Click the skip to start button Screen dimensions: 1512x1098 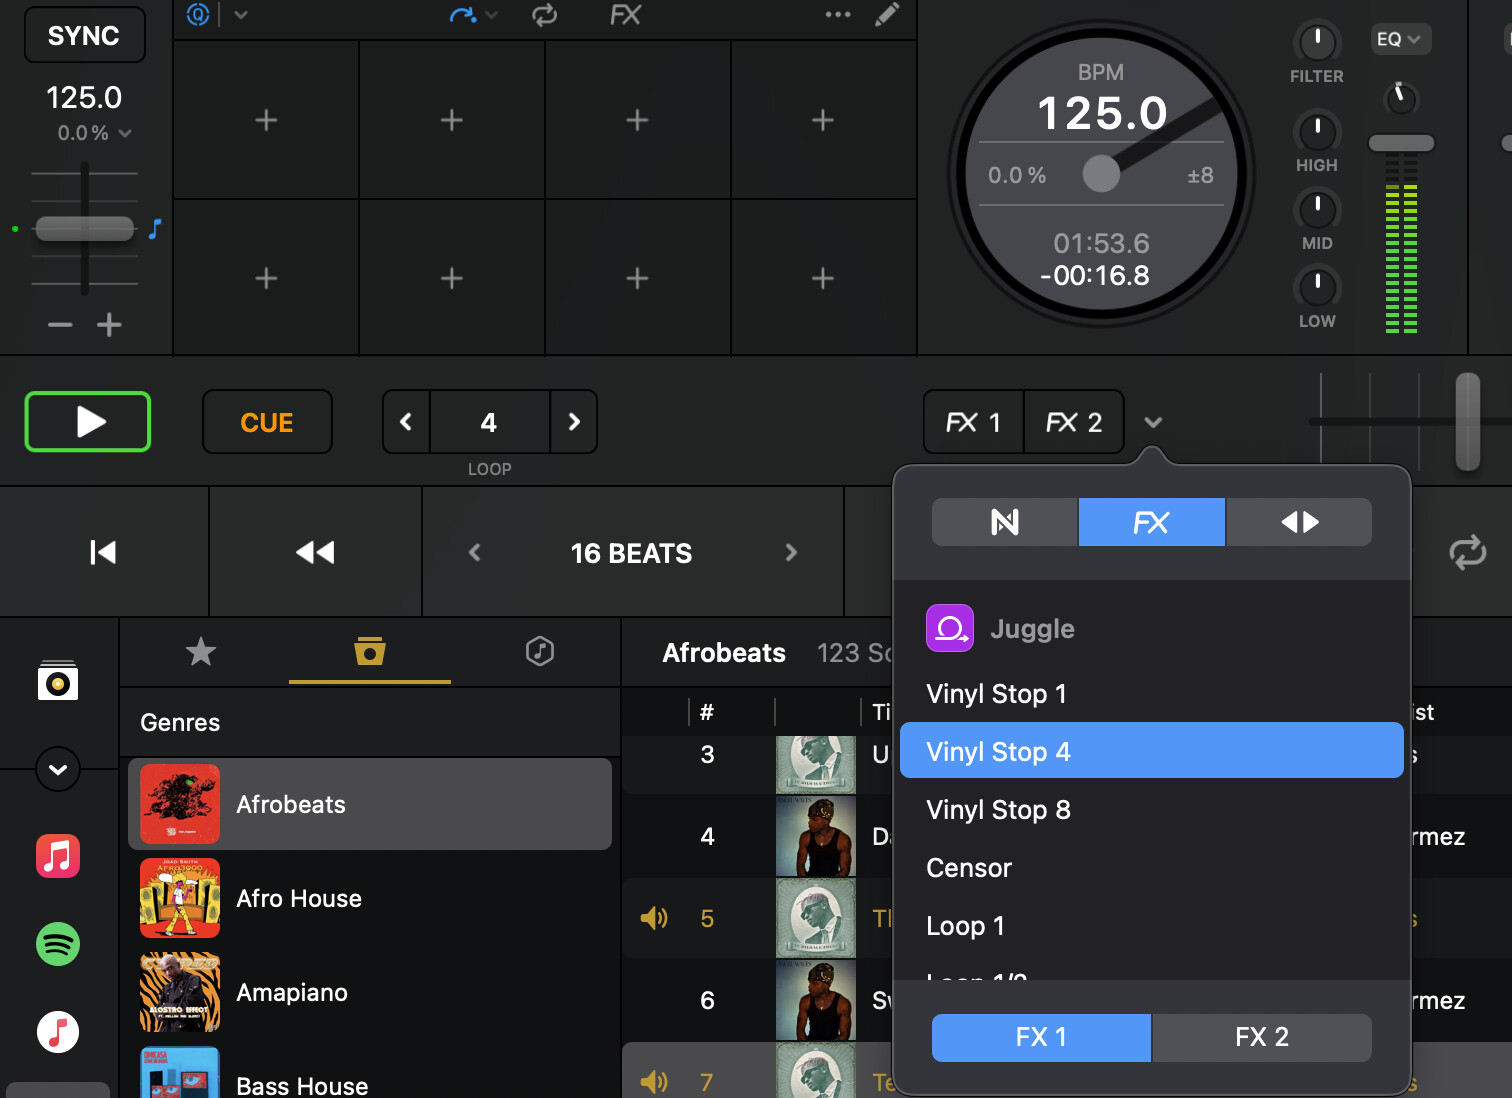pyautogui.click(x=103, y=552)
